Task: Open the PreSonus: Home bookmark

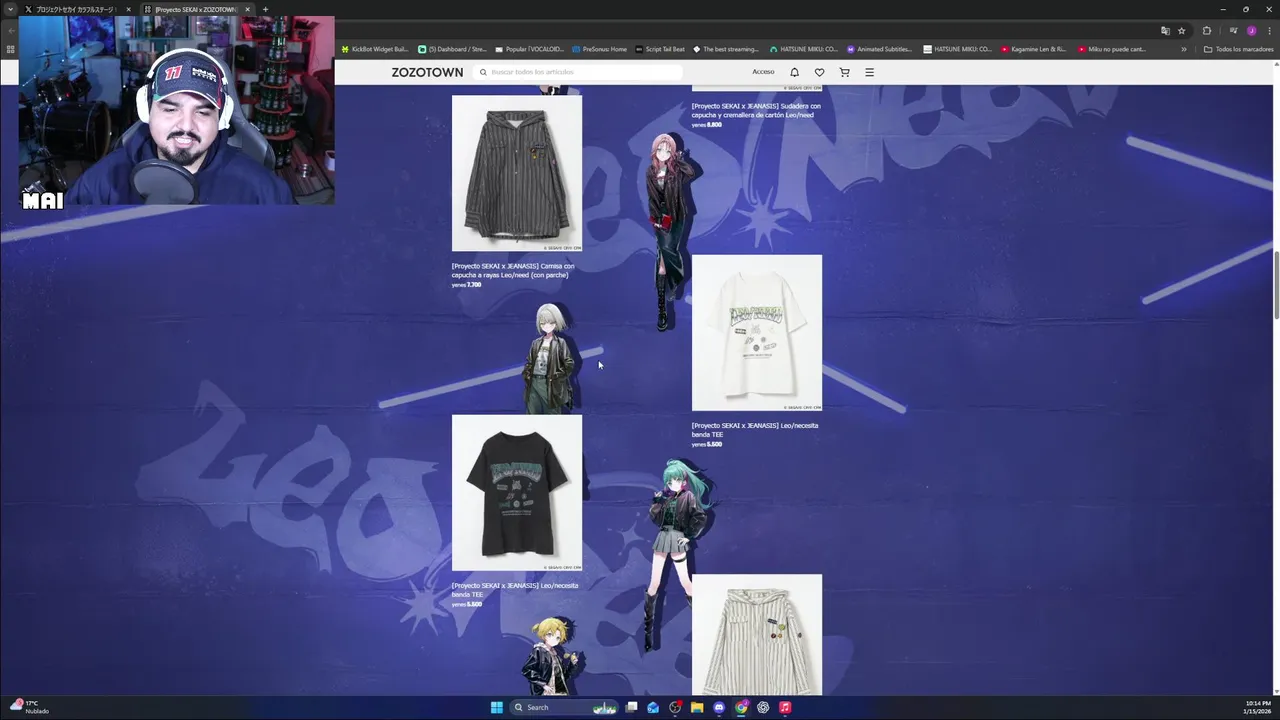Action: pos(600,49)
